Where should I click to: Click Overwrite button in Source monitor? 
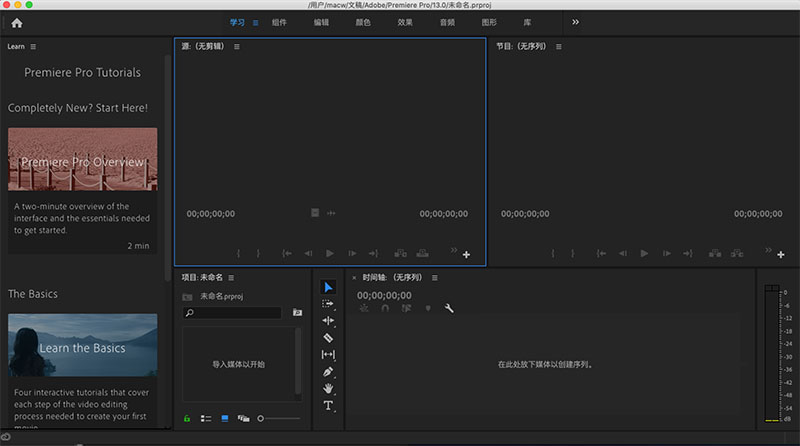tap(422, 253)
